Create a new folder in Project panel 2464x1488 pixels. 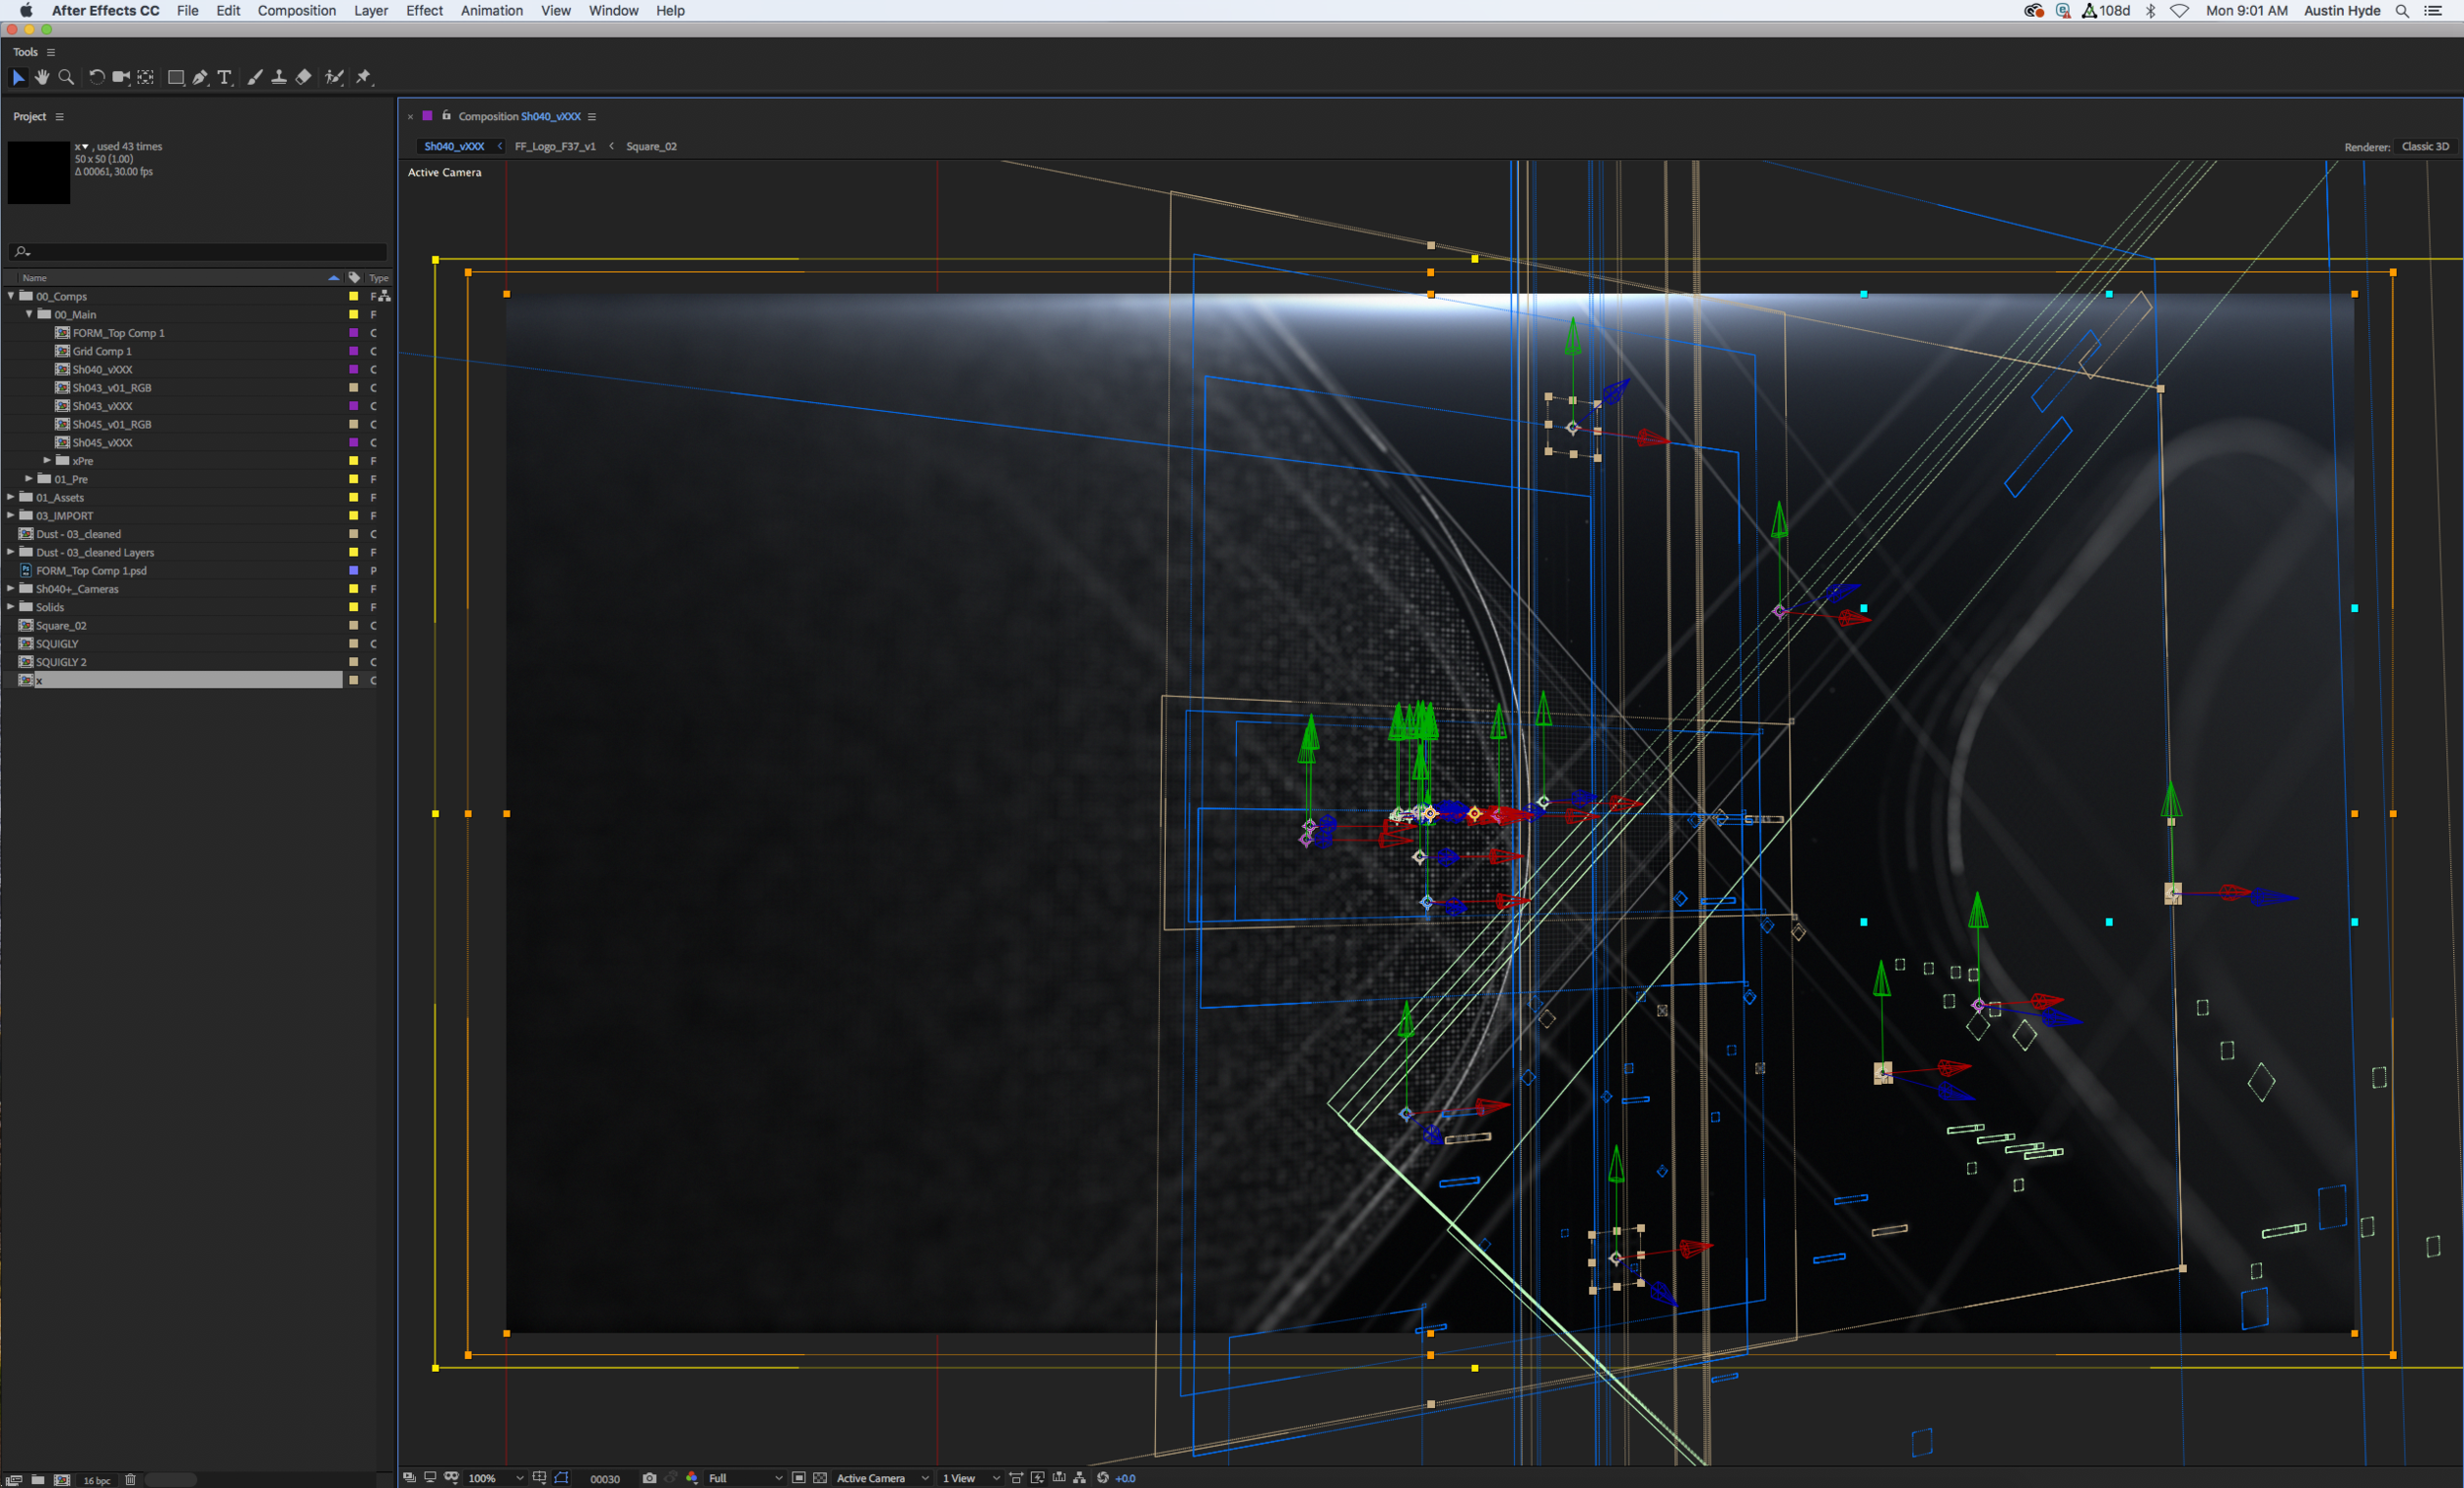click(x=38, y=1479)
